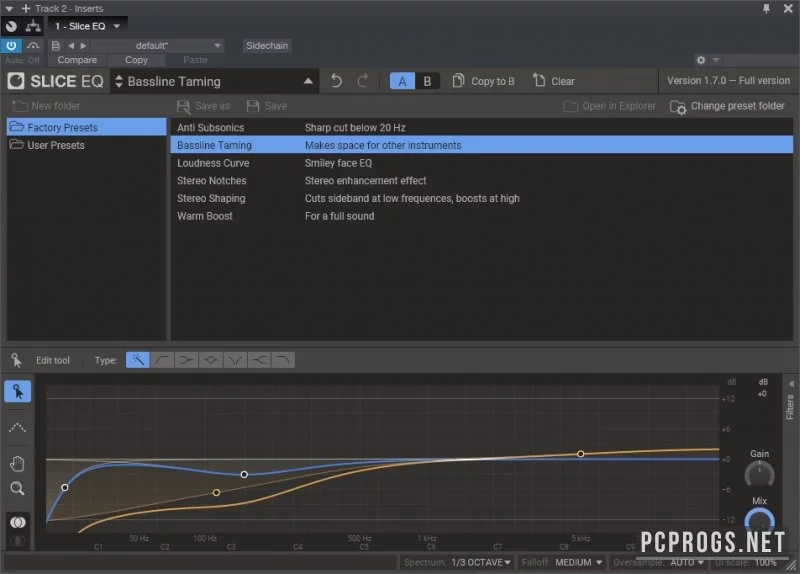Undo the last change

[336, 81]
